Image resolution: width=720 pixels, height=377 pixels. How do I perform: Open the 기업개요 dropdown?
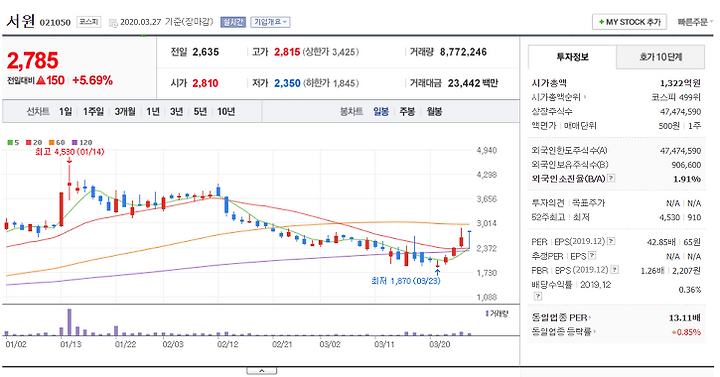(x=270, y=22)
